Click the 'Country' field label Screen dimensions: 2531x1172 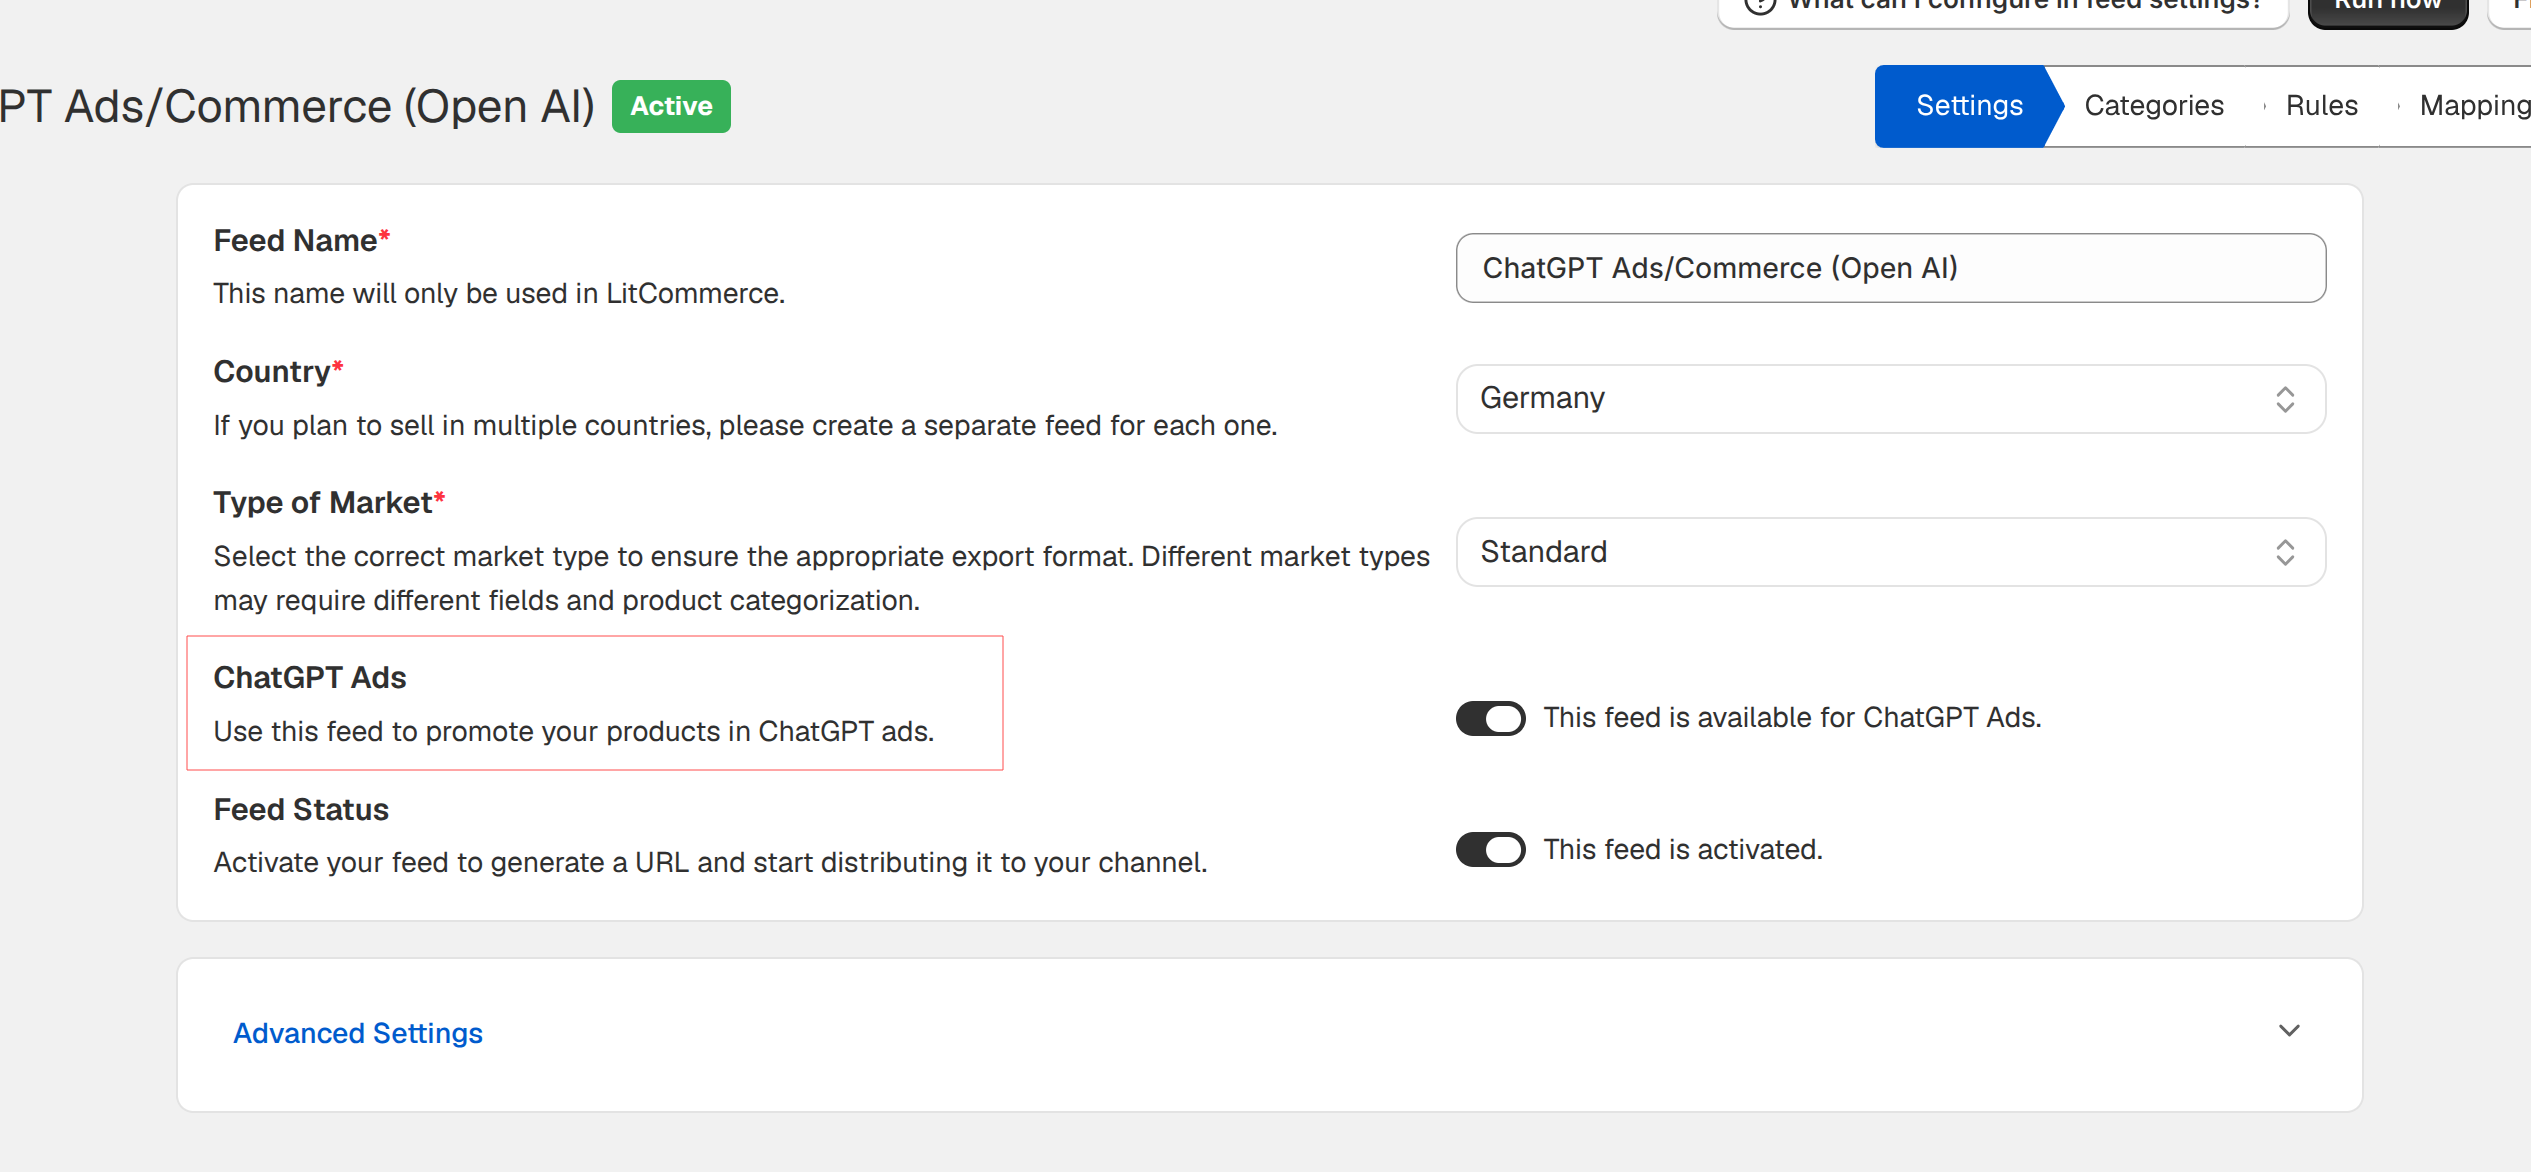[x=272, y=372]
